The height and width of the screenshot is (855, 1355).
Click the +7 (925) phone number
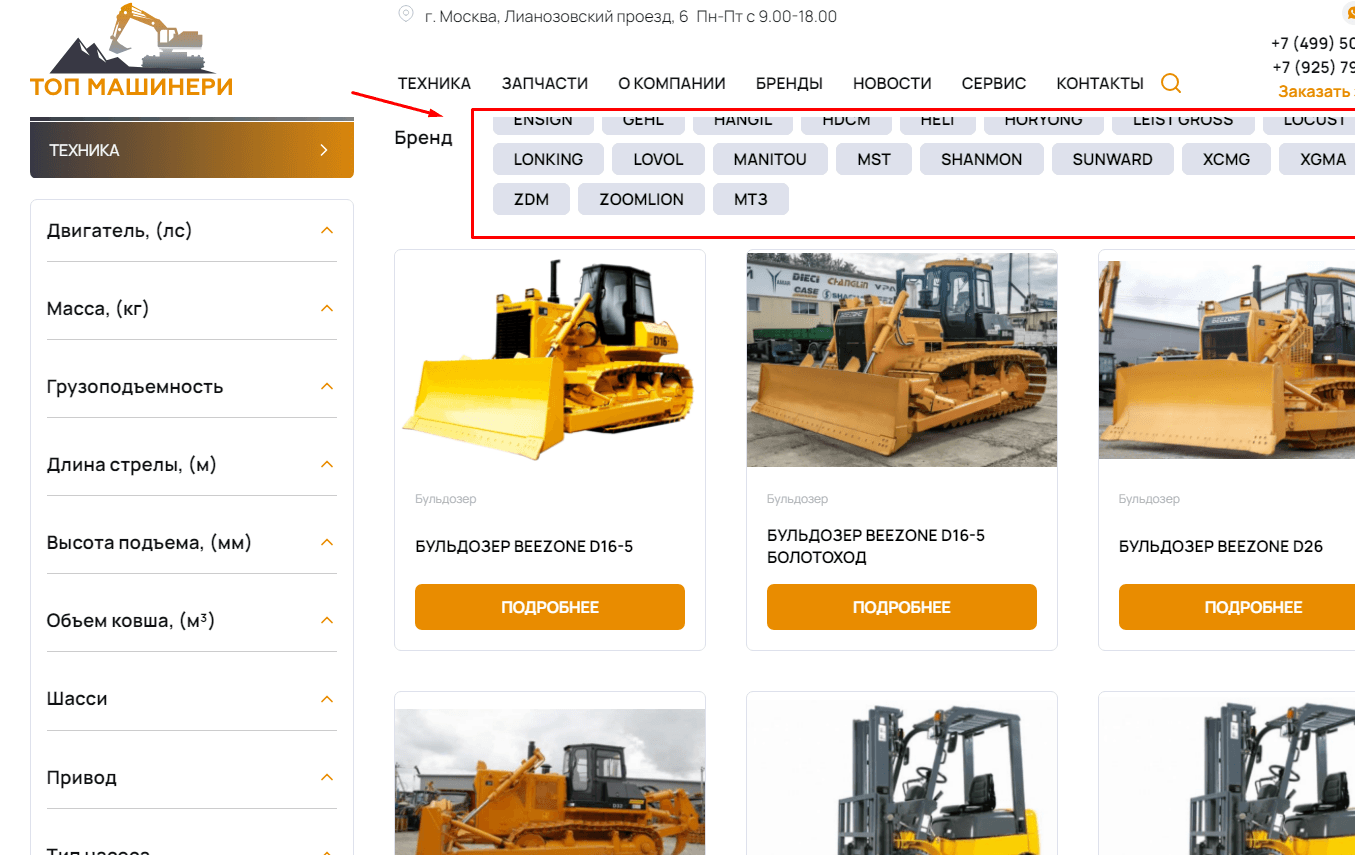[1313, 67]
